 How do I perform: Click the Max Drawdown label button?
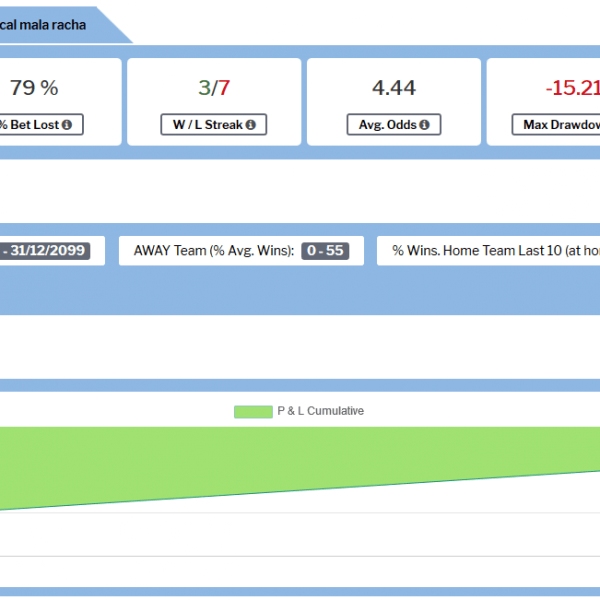[556, 124]
